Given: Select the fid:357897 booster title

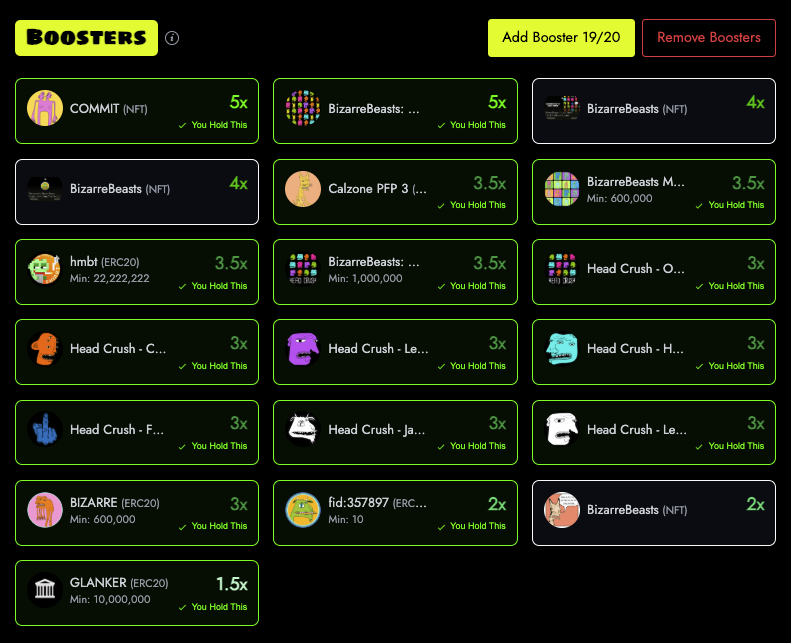Looking at the screenshot, I should (x=377, y=503).
